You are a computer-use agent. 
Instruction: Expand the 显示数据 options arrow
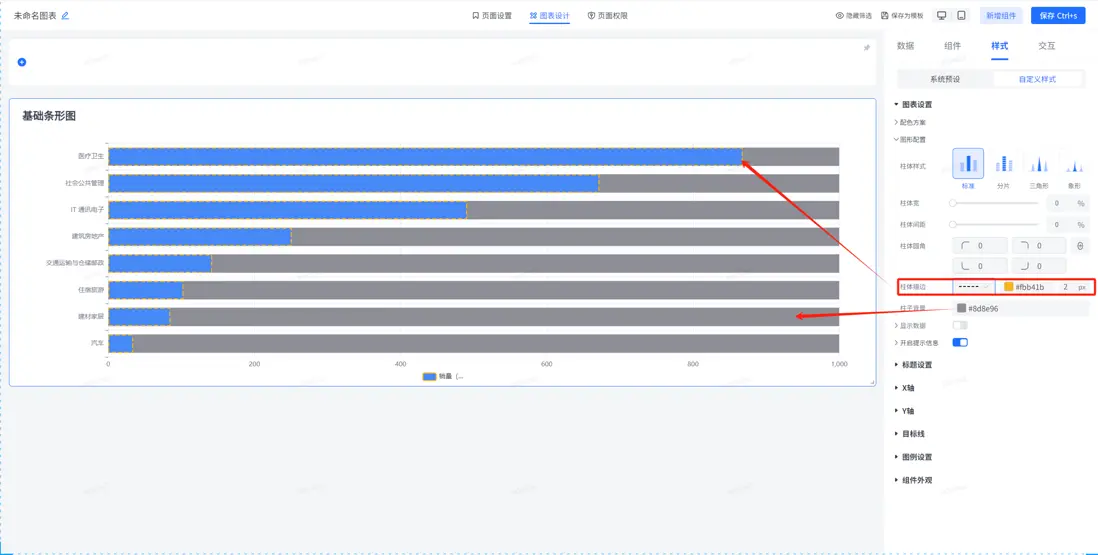click(x=896, y=325)
